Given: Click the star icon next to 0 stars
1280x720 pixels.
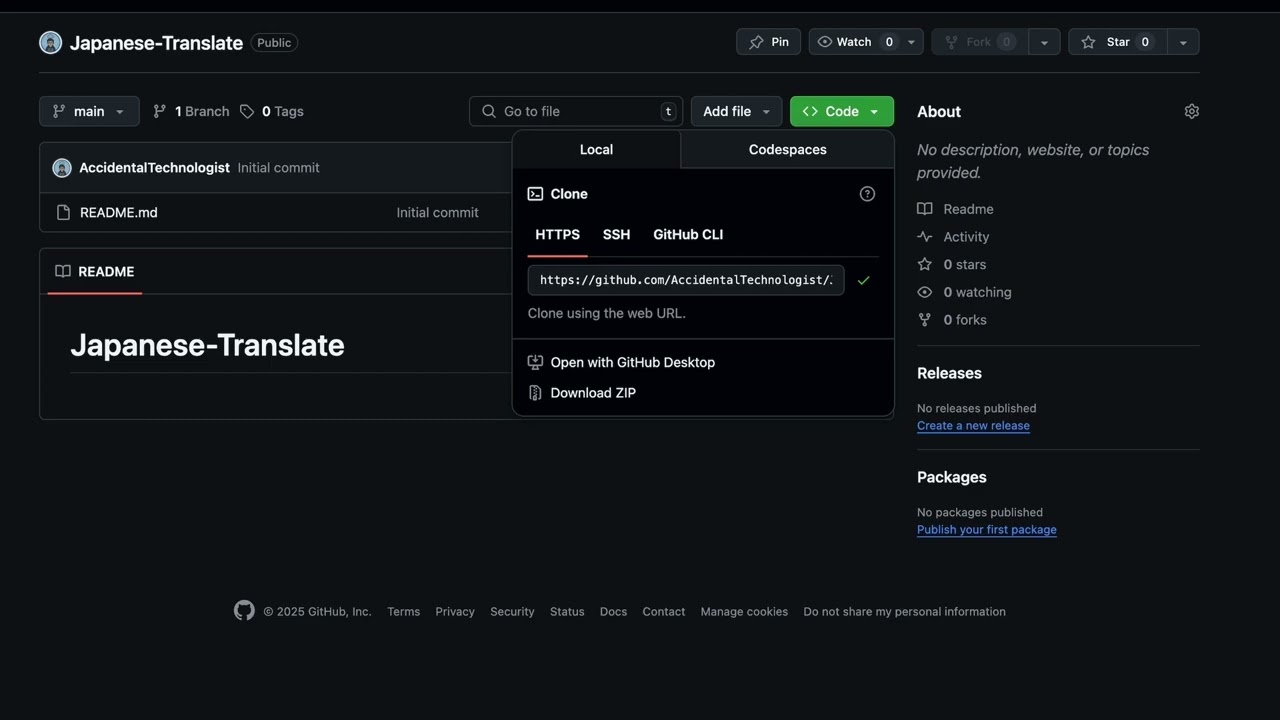Looking at the screenshot, I should pyautogui.click(x=925, y=264).
